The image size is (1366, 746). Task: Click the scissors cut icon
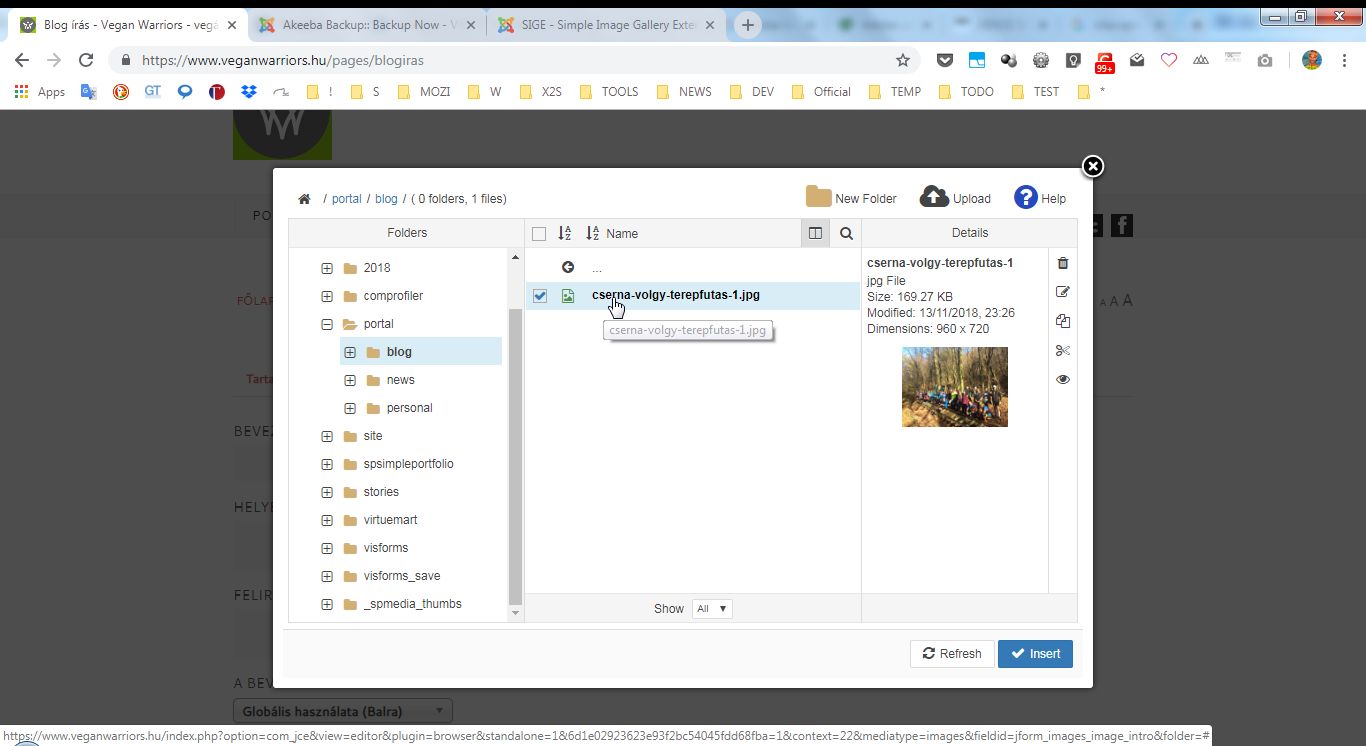click(x=1062, y=350)
